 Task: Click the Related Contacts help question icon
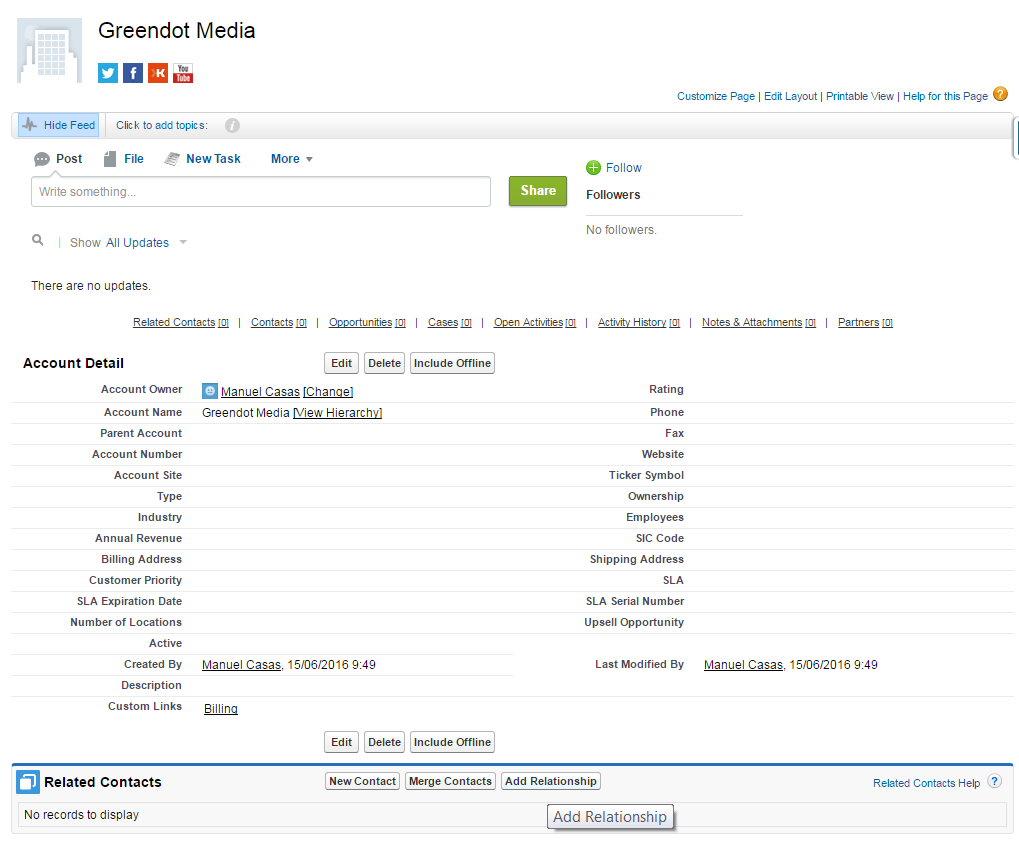point(994,781)
